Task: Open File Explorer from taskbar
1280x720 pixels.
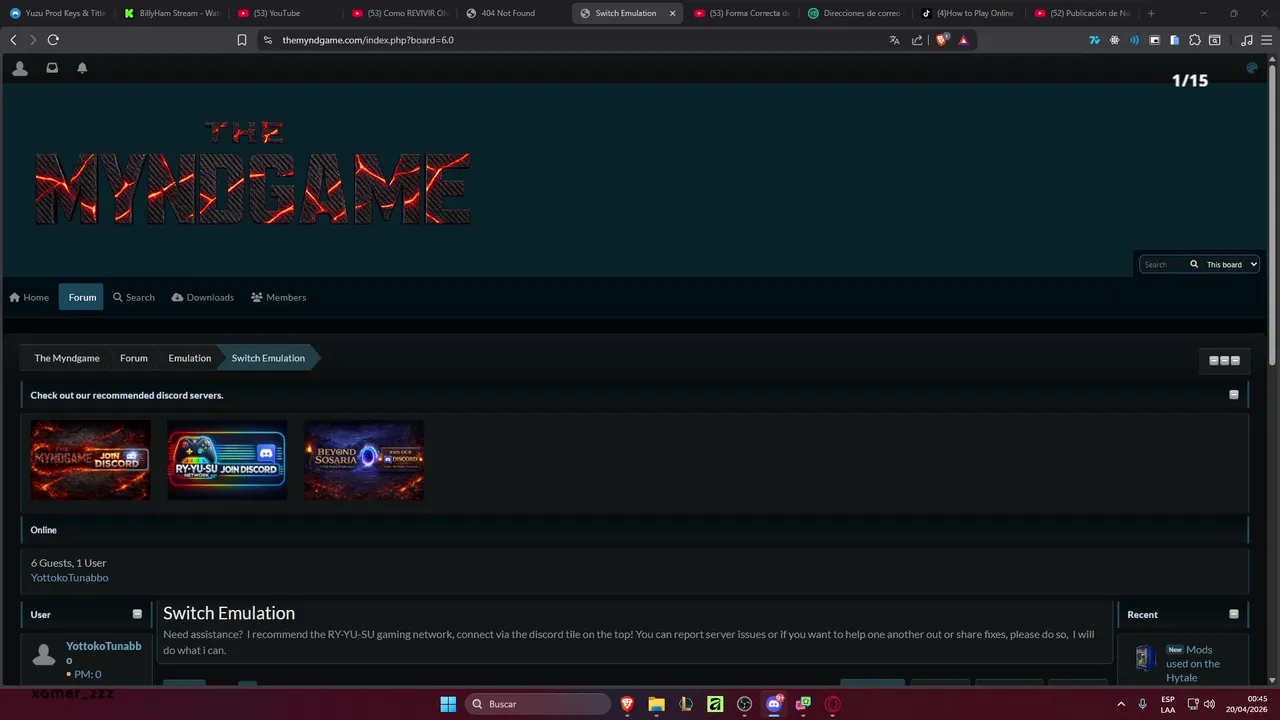Action: 656,704
